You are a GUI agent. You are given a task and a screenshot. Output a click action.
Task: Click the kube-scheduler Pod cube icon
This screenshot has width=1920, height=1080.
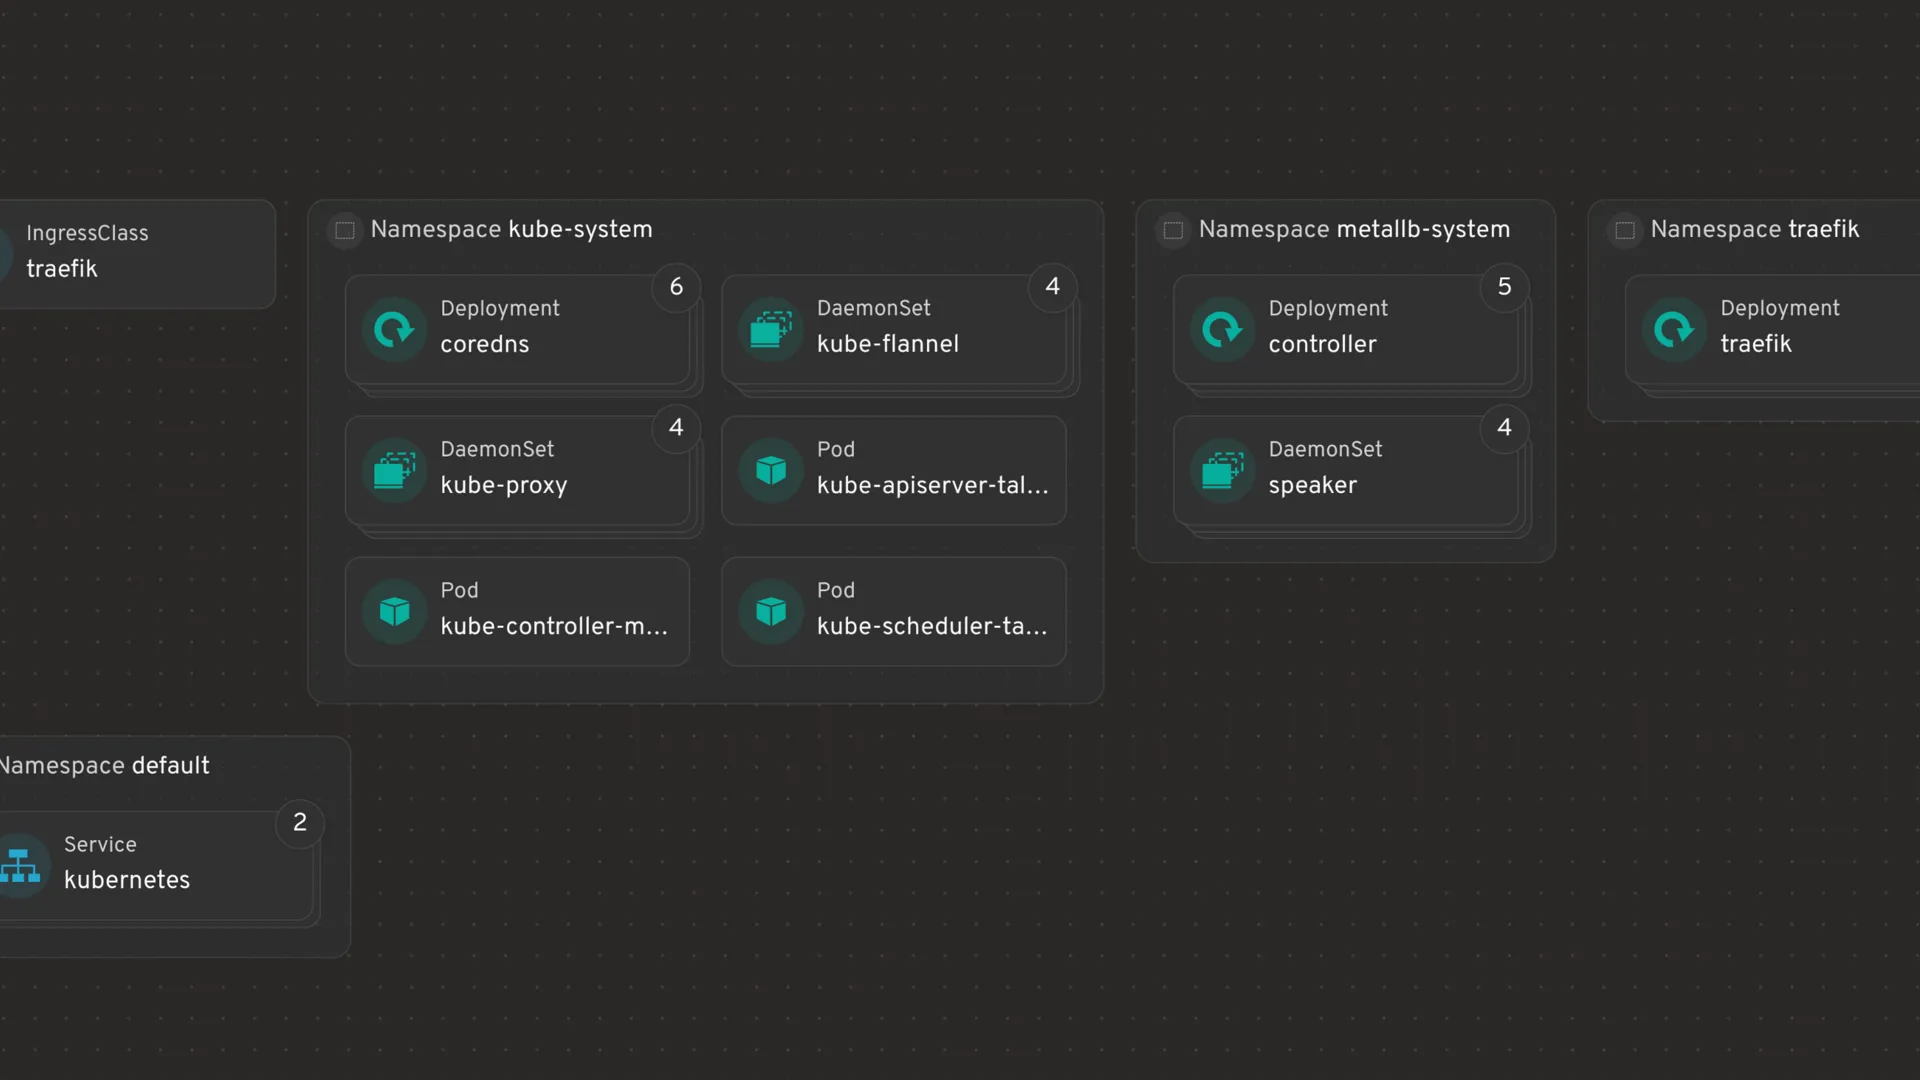[x=770, y=610]
